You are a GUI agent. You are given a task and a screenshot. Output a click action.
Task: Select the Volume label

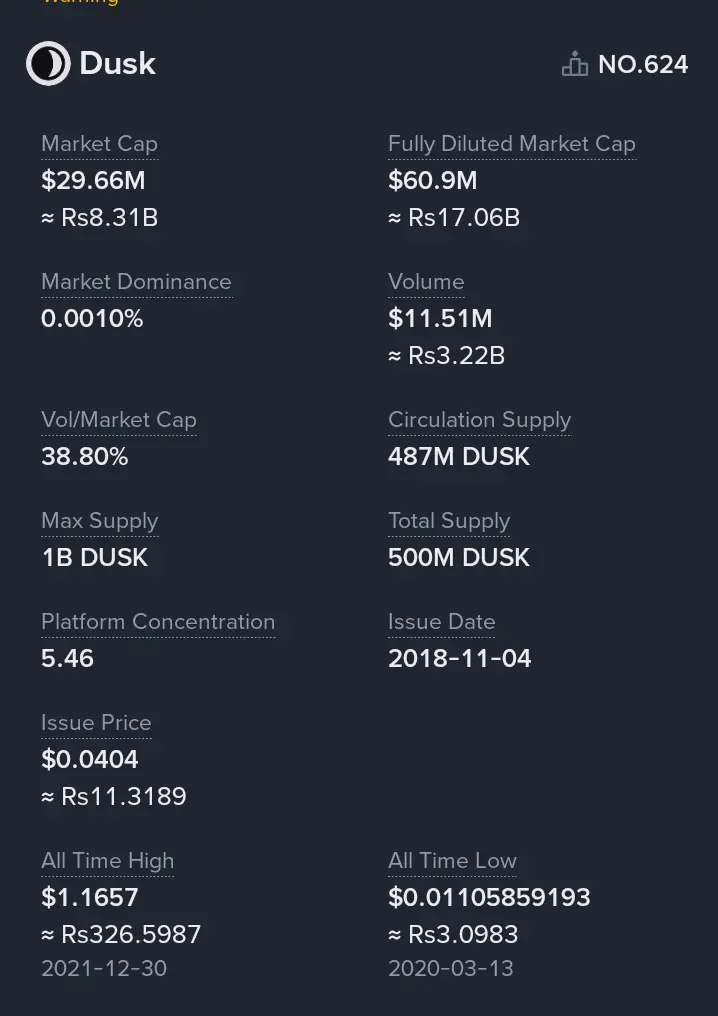click(426, 282)
